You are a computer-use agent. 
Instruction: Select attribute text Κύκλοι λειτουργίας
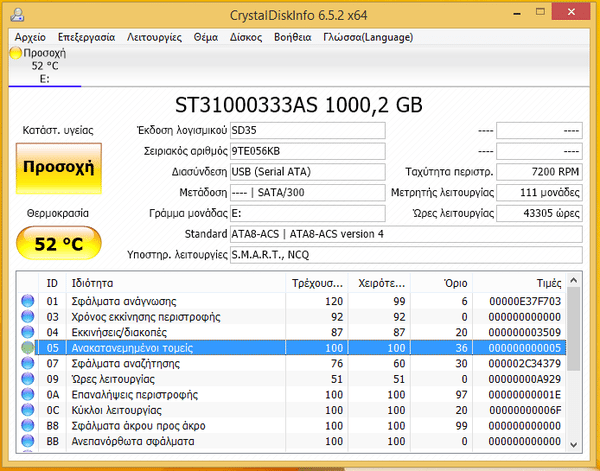coord(116,410)
